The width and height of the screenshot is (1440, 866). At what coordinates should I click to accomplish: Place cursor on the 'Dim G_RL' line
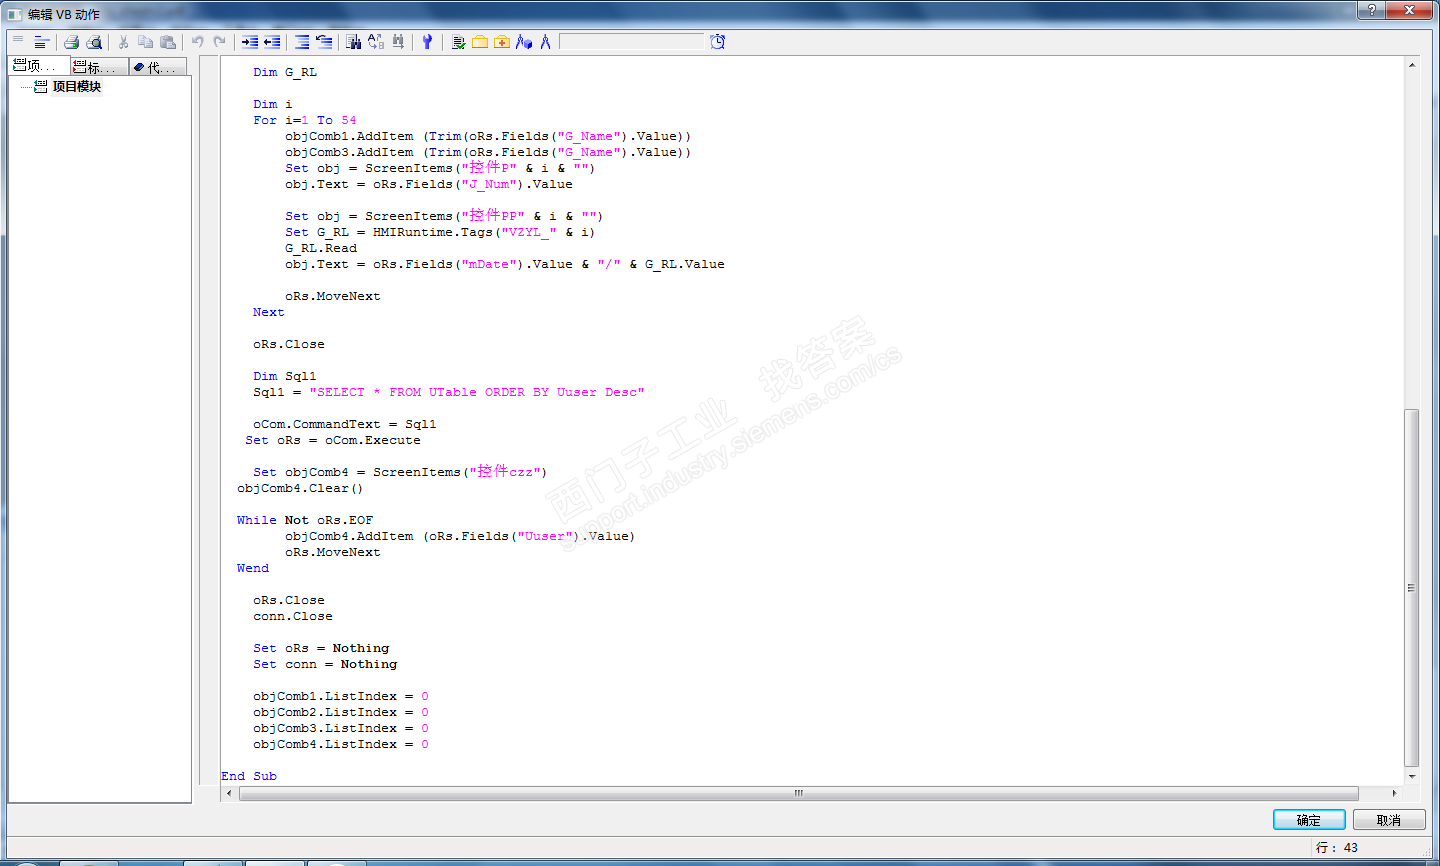click(285, 72)
